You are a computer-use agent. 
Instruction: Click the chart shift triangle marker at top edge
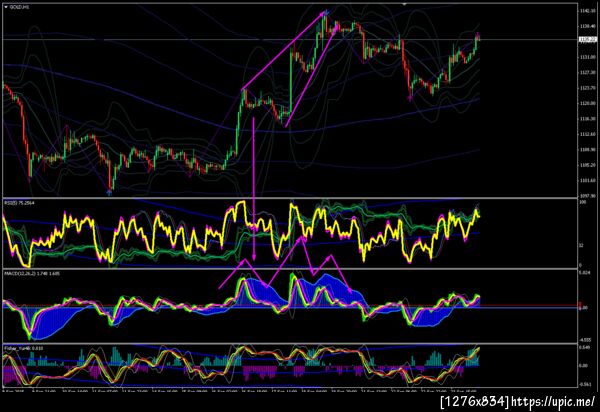click(x=404, y=4)
